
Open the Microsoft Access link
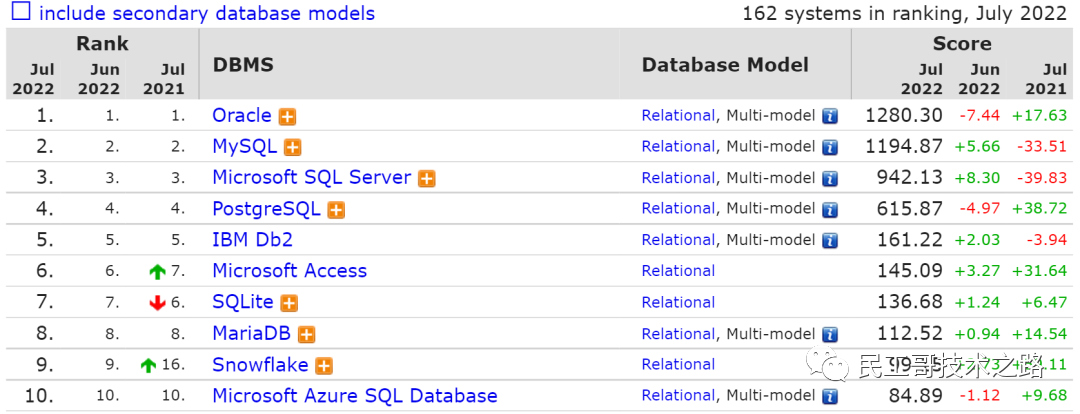pos(289,271)
